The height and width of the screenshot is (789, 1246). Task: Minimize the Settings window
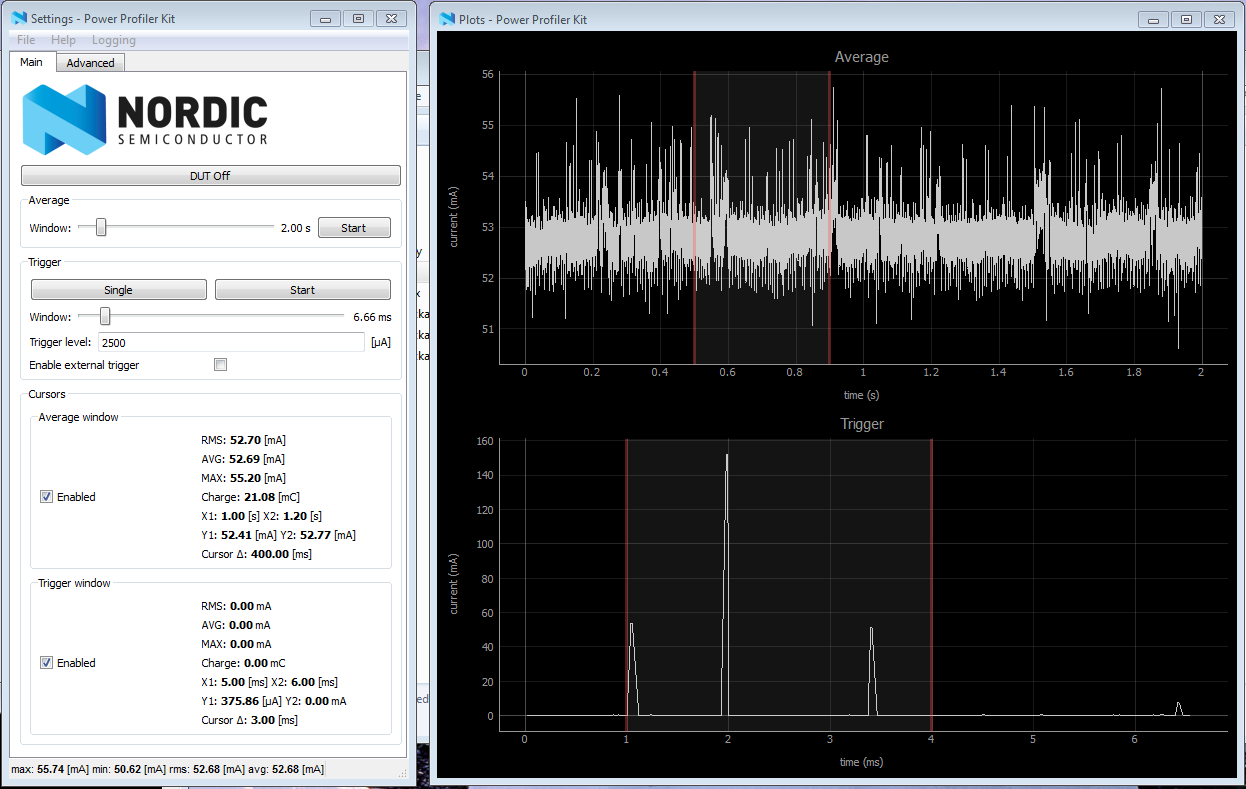point(325,18)
